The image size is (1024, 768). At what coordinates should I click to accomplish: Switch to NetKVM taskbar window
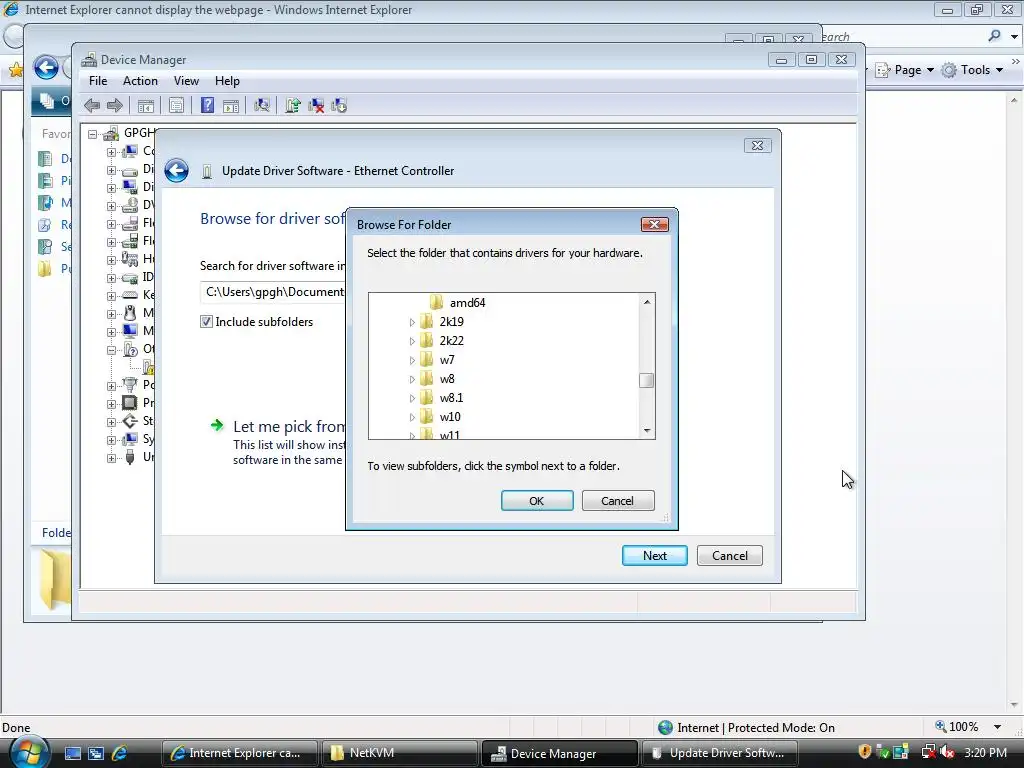click(399, 753)
